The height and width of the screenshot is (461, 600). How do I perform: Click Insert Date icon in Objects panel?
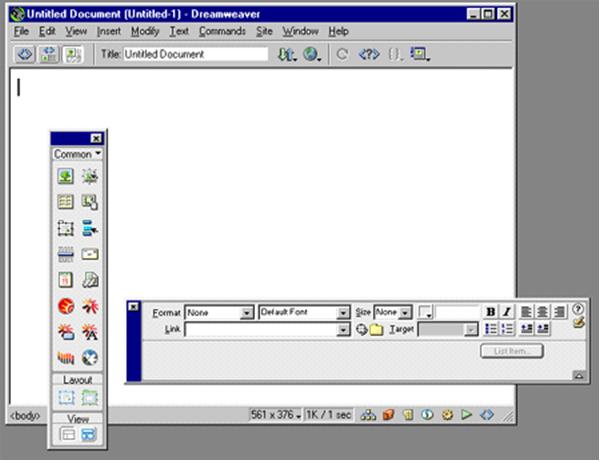coord(65,280)
